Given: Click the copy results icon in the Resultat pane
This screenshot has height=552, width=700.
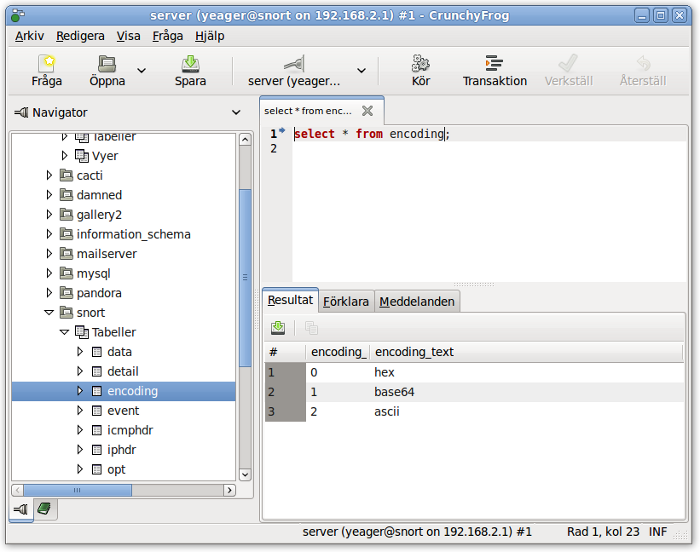Looking at the screenshot, I should [x=311, y=328].
